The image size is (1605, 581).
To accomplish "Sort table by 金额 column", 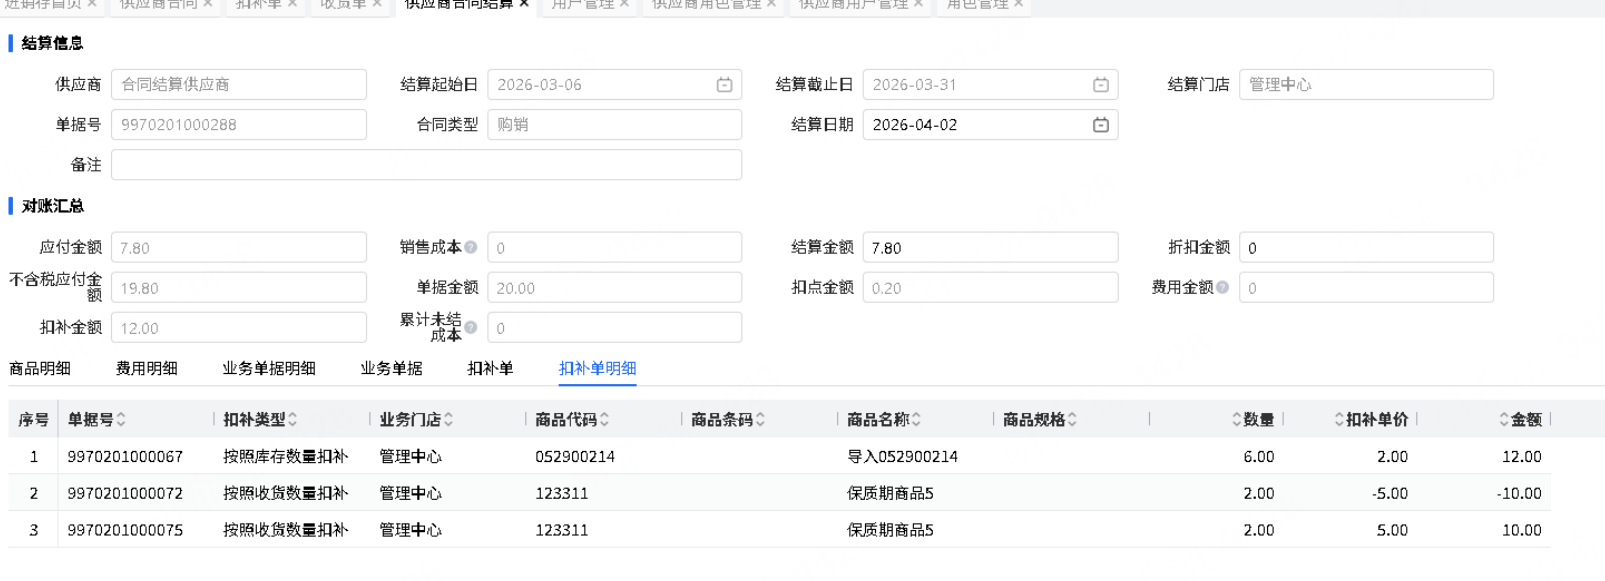I will pos(1504,420).
